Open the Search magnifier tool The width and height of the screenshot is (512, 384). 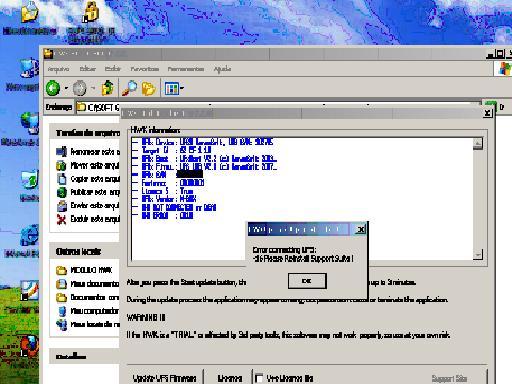129,88
